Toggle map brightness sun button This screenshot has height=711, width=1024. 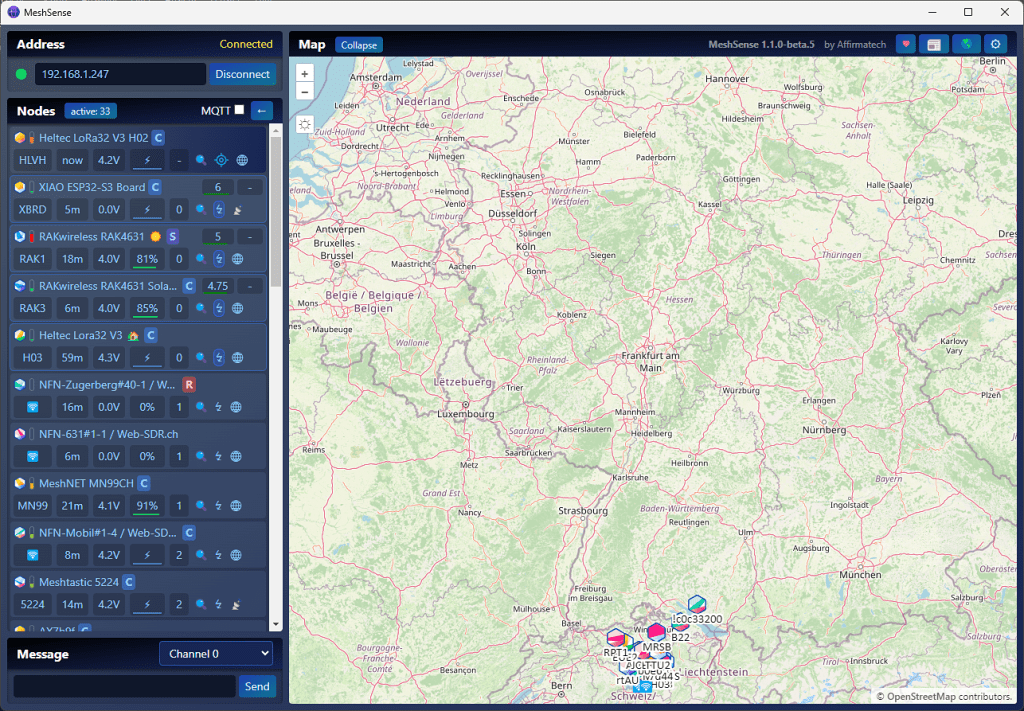[305, 125]
